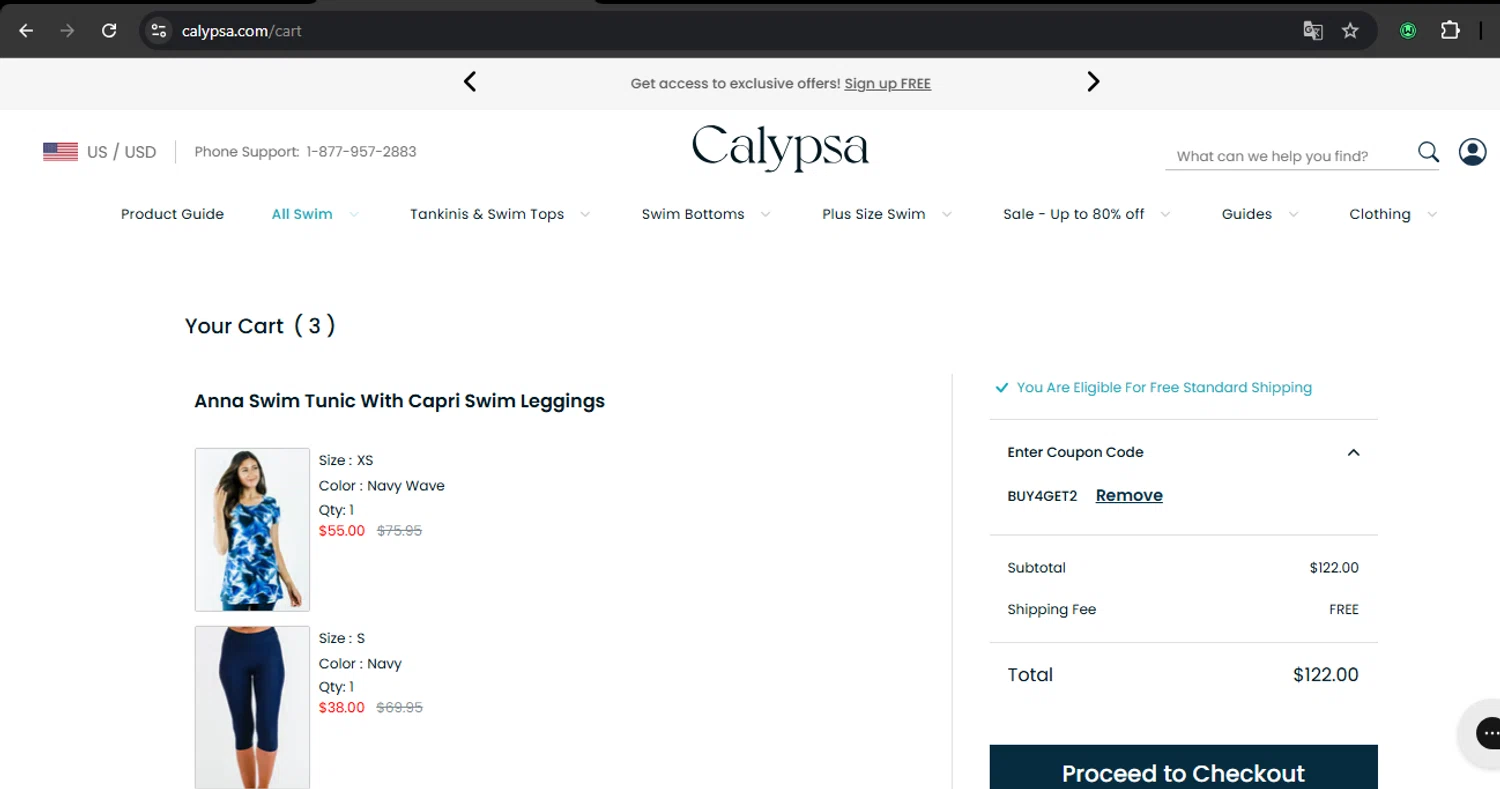The width and height of the screenshot is (1500, 789).
Task: Show next announcement with right arrow
Action: click(1093, 82)
